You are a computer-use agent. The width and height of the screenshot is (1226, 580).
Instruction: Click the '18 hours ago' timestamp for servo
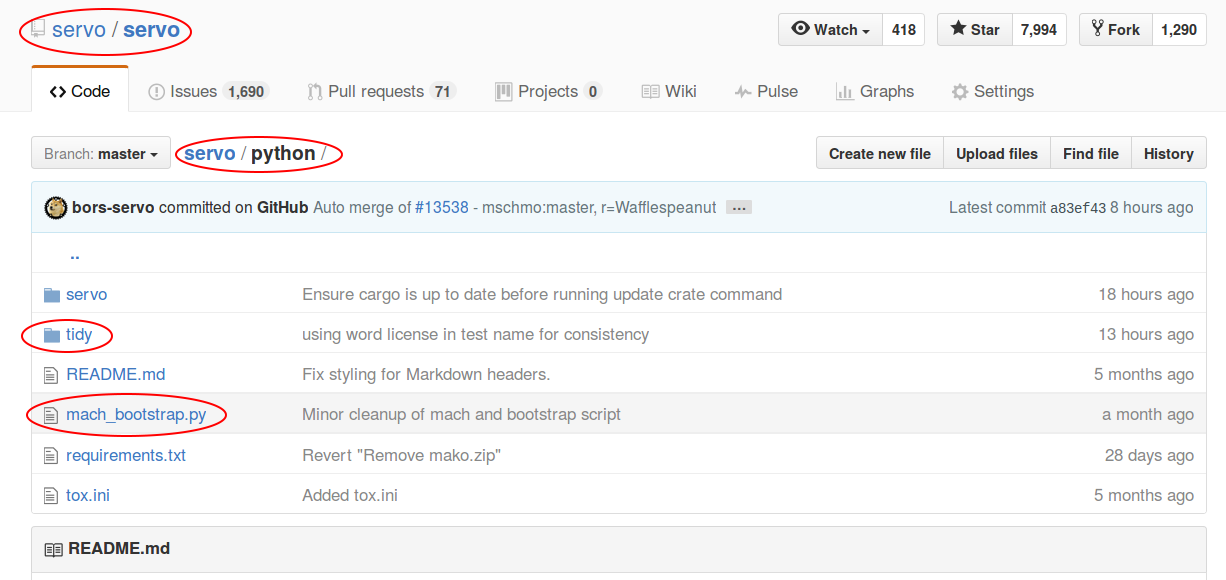point(1146,295)
